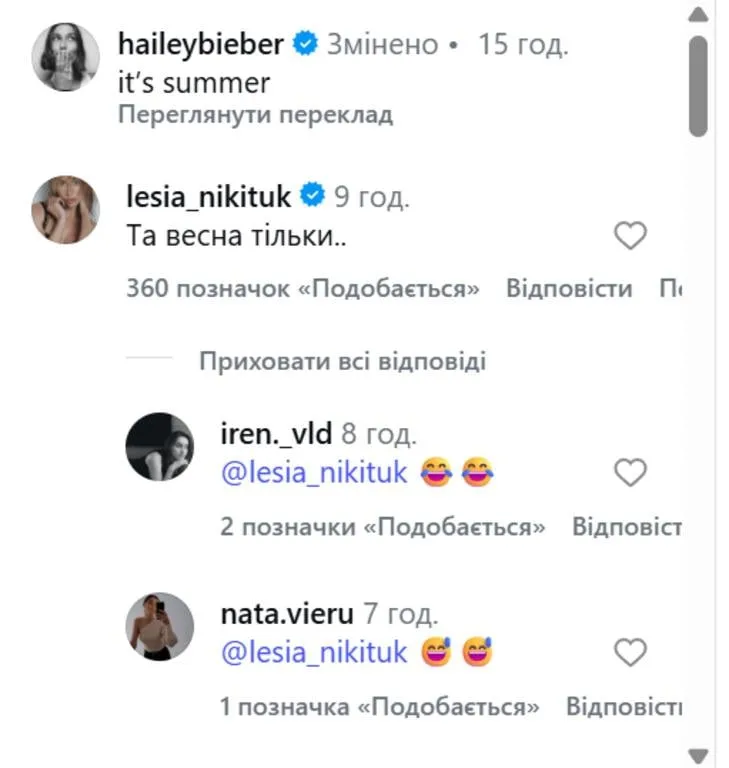729x768 pixels.
Task: Open the @lesia_nikituk mention in nata.vieru's reply
Action: [314, 653]
